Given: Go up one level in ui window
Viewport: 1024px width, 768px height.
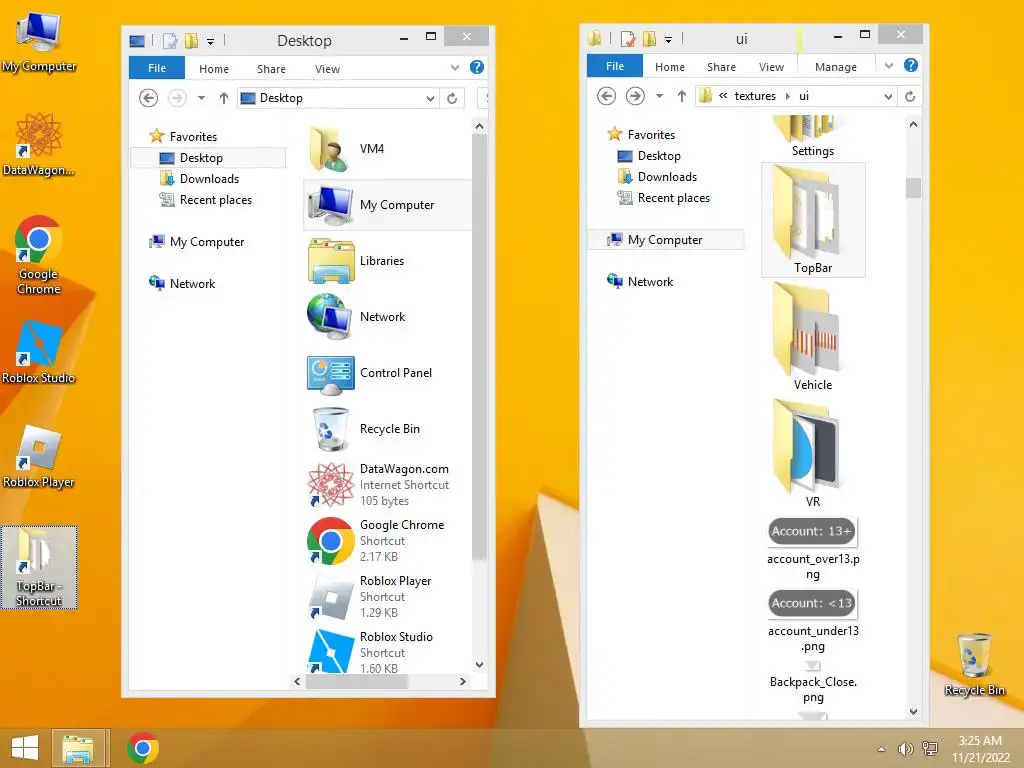Looking at the screenshot, I should (681, 96).
